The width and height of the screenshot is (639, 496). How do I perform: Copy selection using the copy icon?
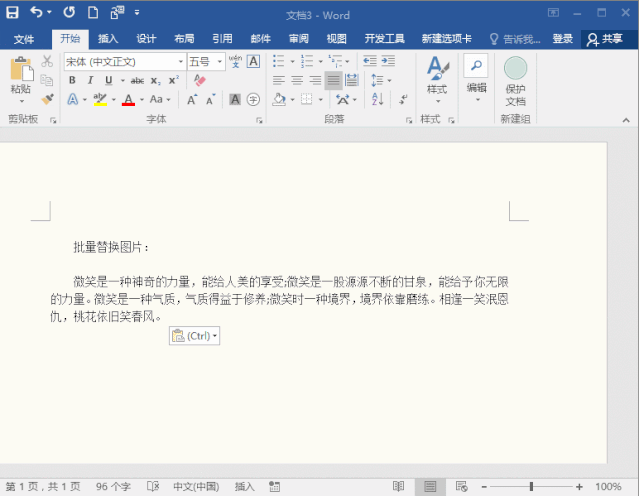47,80
